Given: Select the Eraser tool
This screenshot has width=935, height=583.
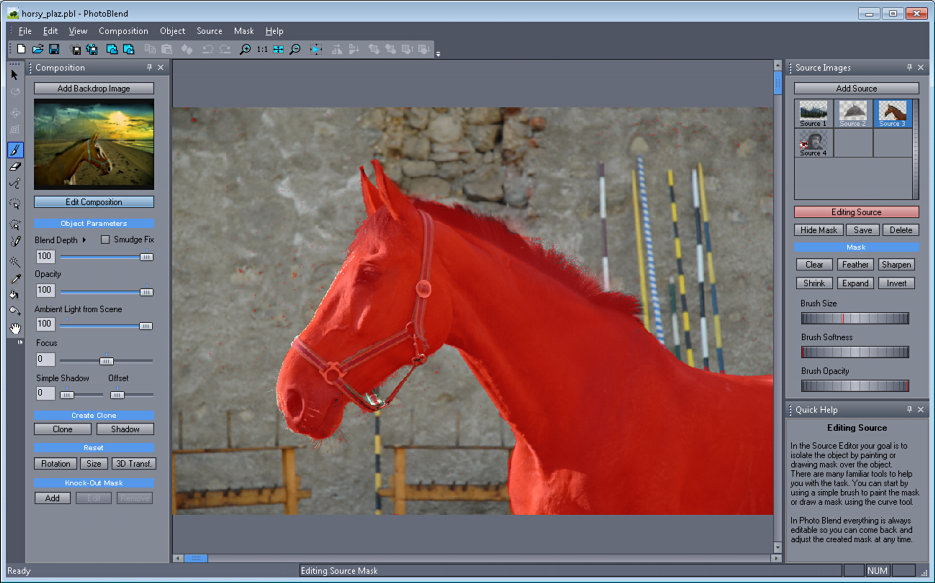Looking at the screenshot, I should [15, 167].
